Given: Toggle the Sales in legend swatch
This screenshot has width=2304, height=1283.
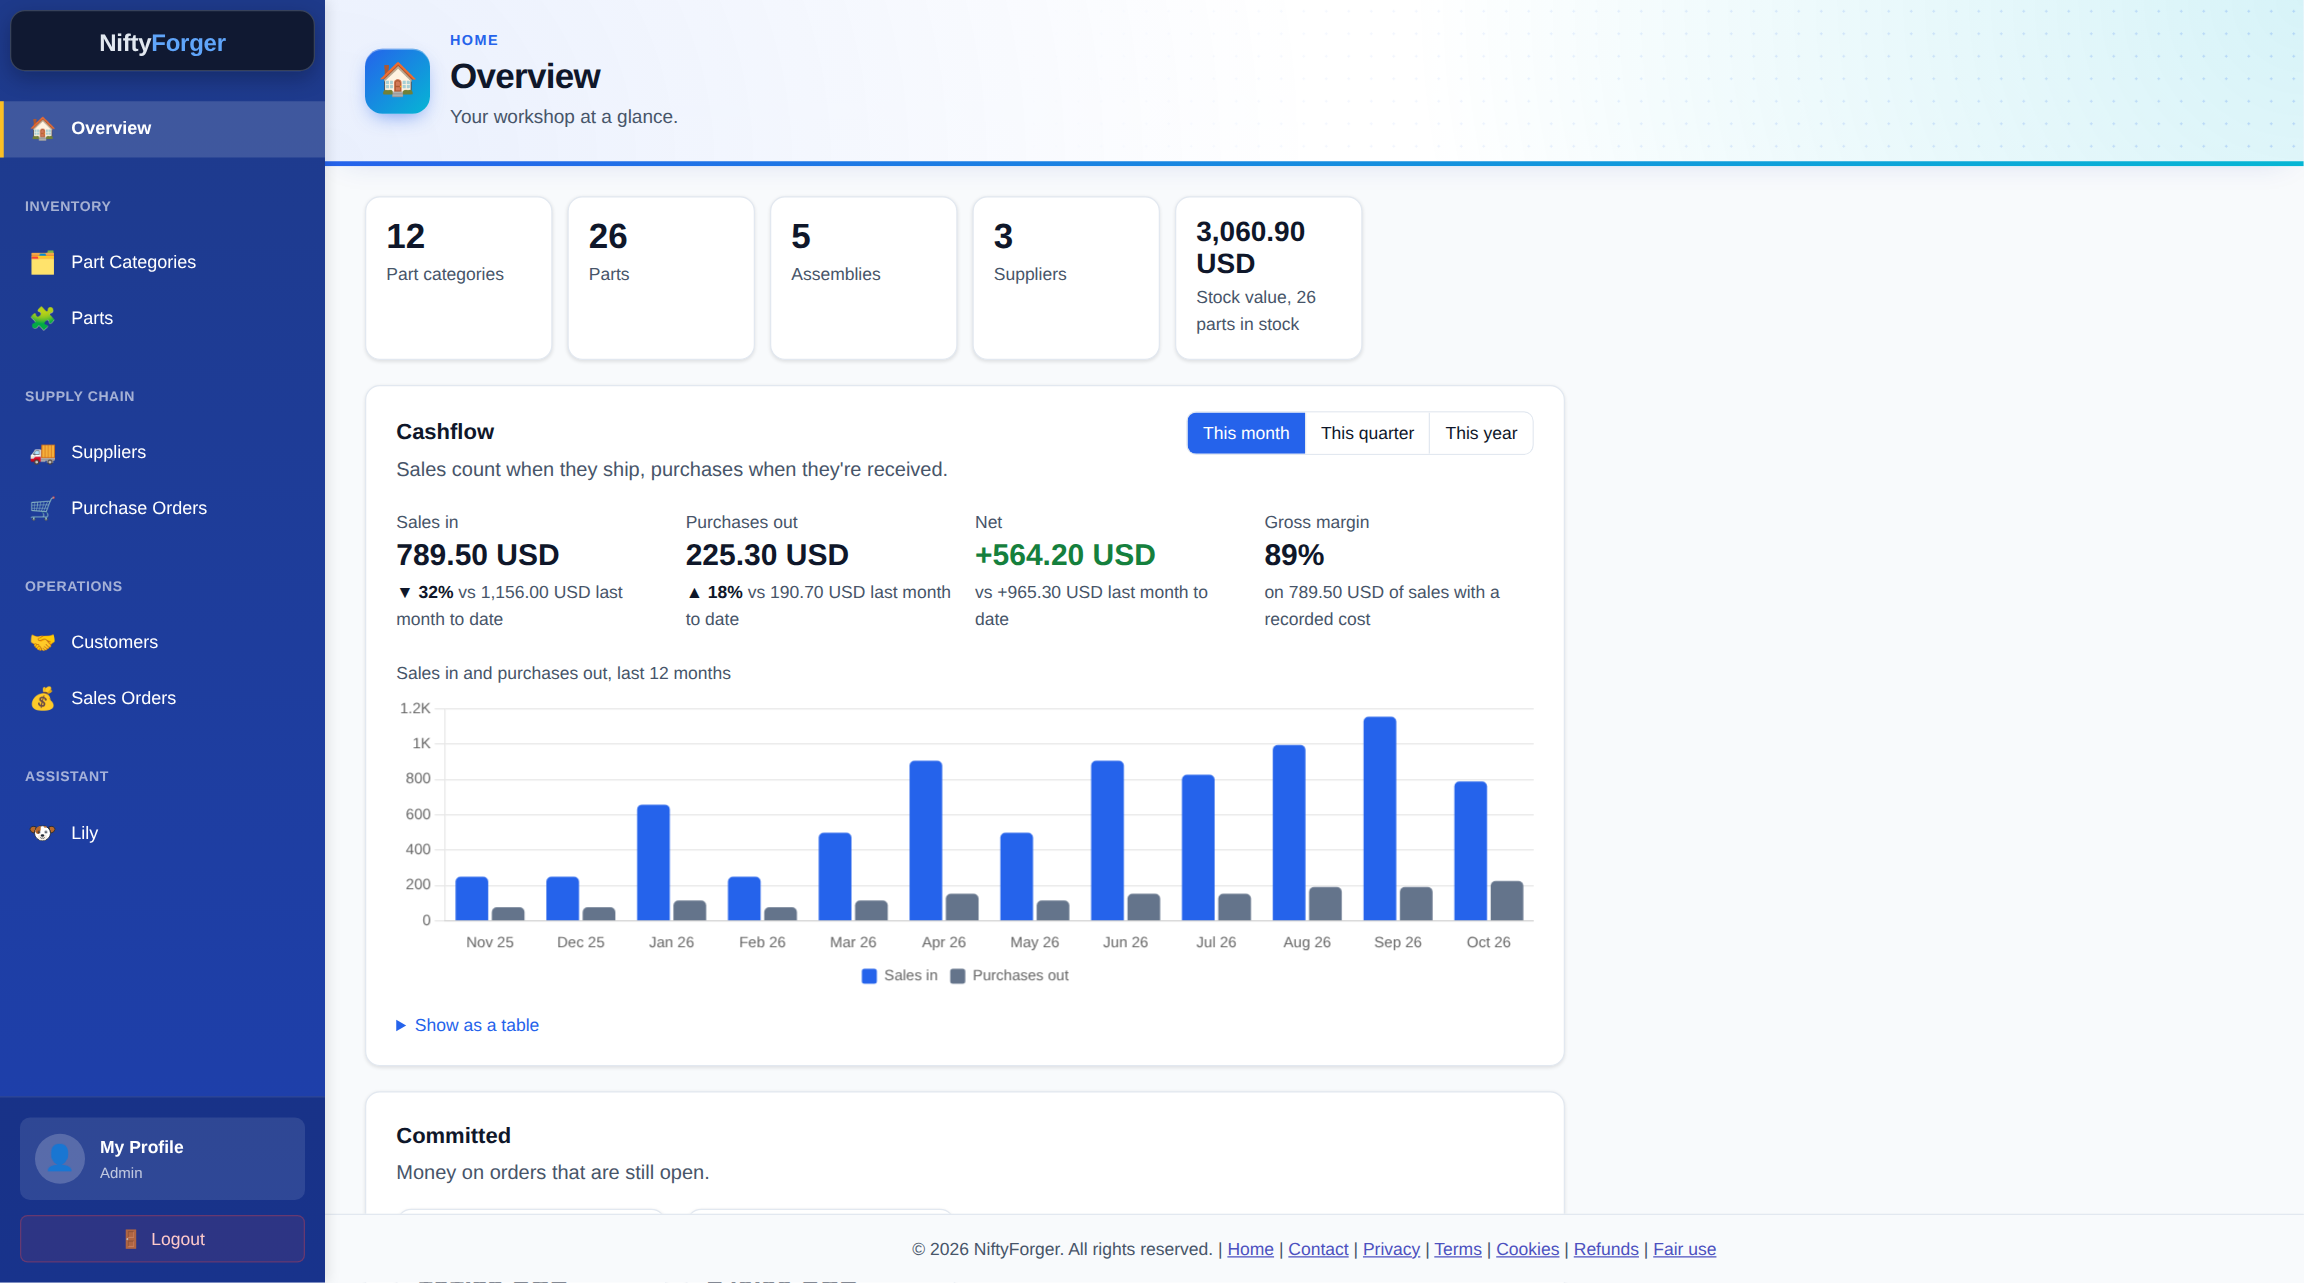Looking at the screenshot, I should 869,976.
